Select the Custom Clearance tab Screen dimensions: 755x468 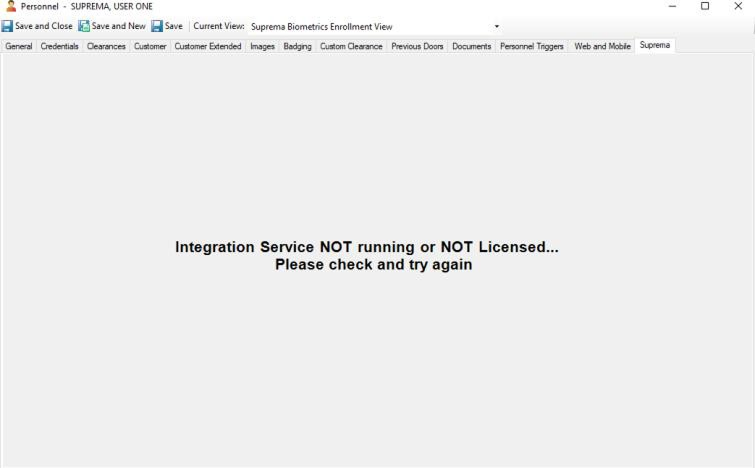[351, 46]
